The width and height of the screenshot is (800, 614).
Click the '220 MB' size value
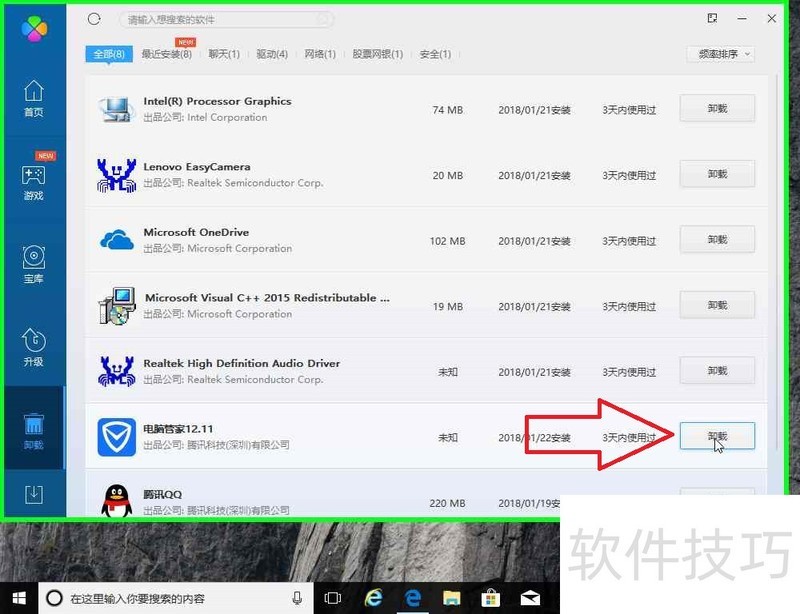click(x=447, y=503)
